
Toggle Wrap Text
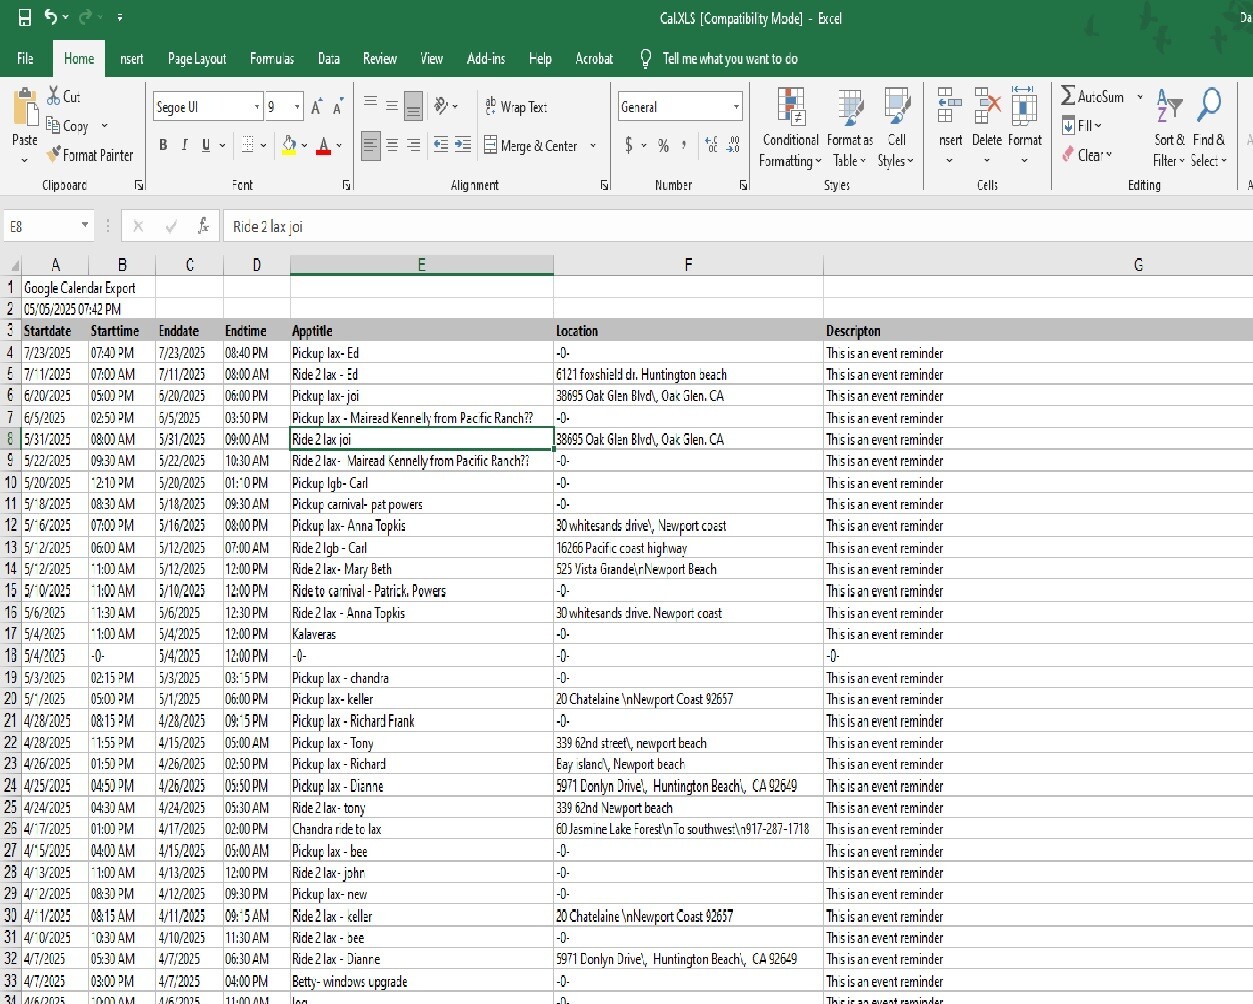click(x=516, y=106)
